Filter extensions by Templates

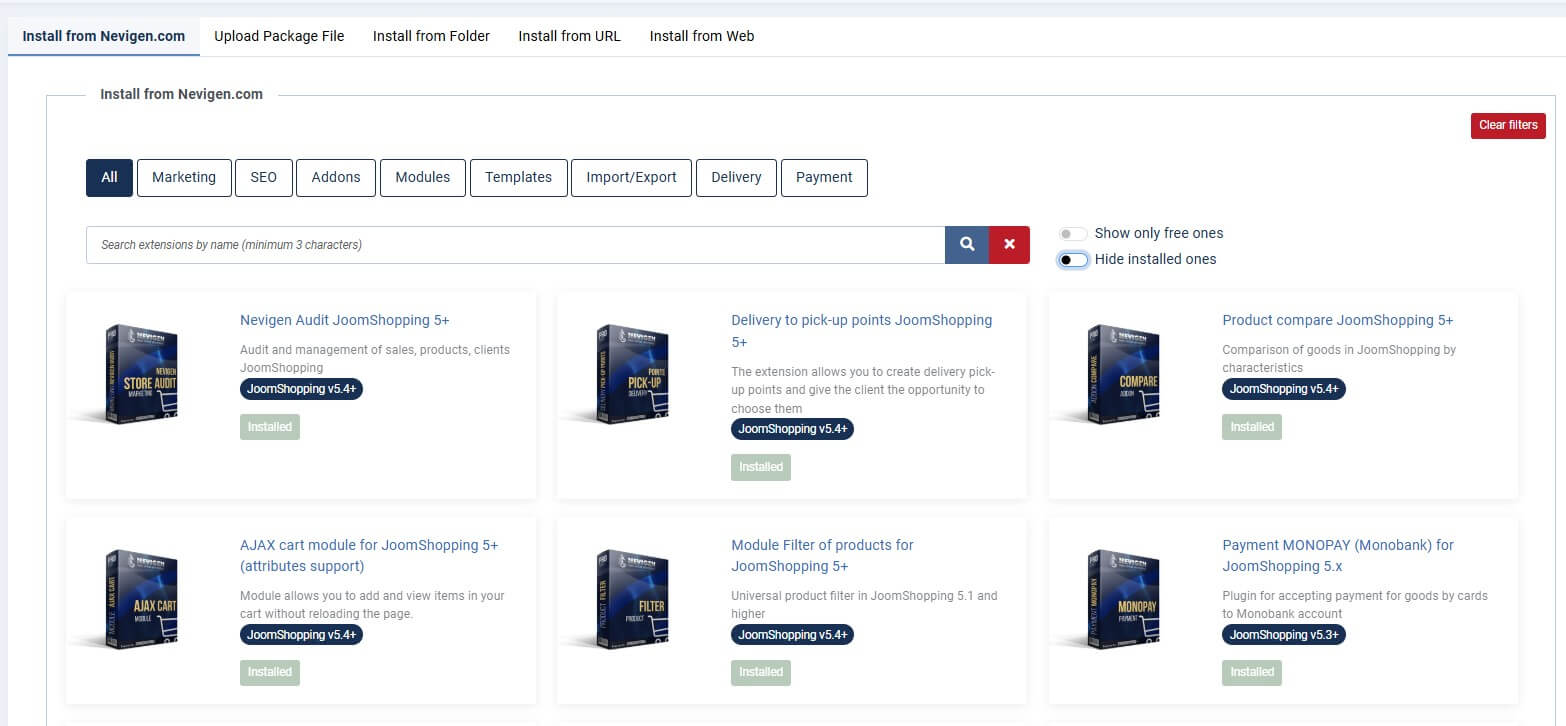click(x=518, y=177)
